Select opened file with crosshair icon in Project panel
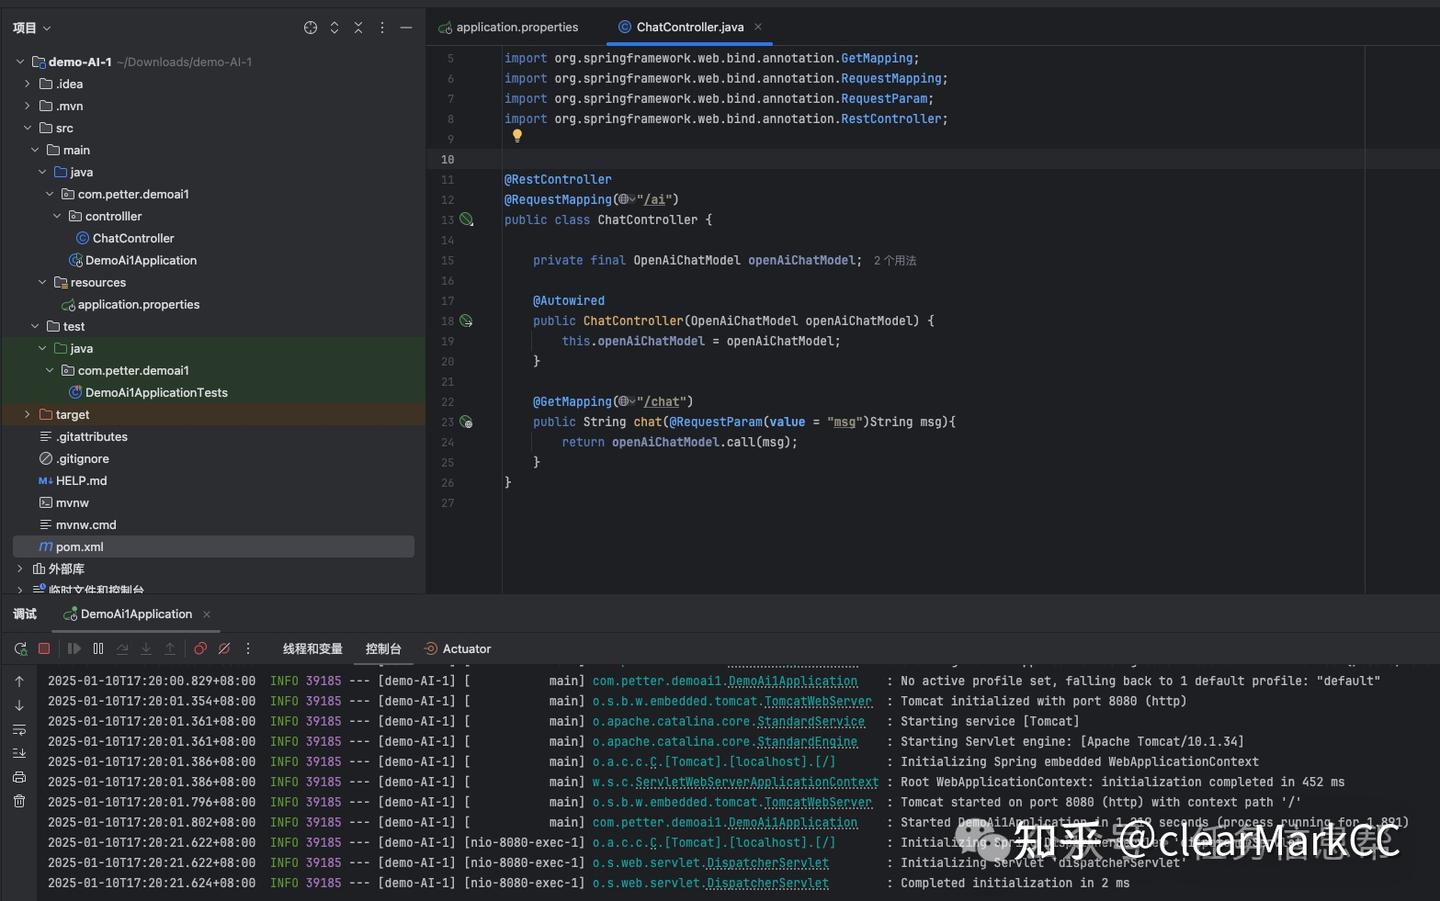The width and height of the screenshot is (1440, 901). pyautogui.click(x=309, y=27)
